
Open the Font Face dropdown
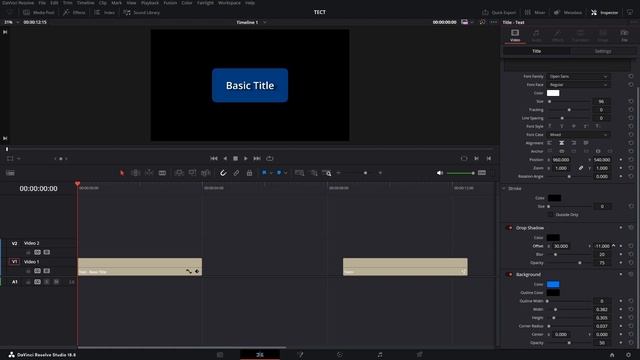click(x=578, y=85)
